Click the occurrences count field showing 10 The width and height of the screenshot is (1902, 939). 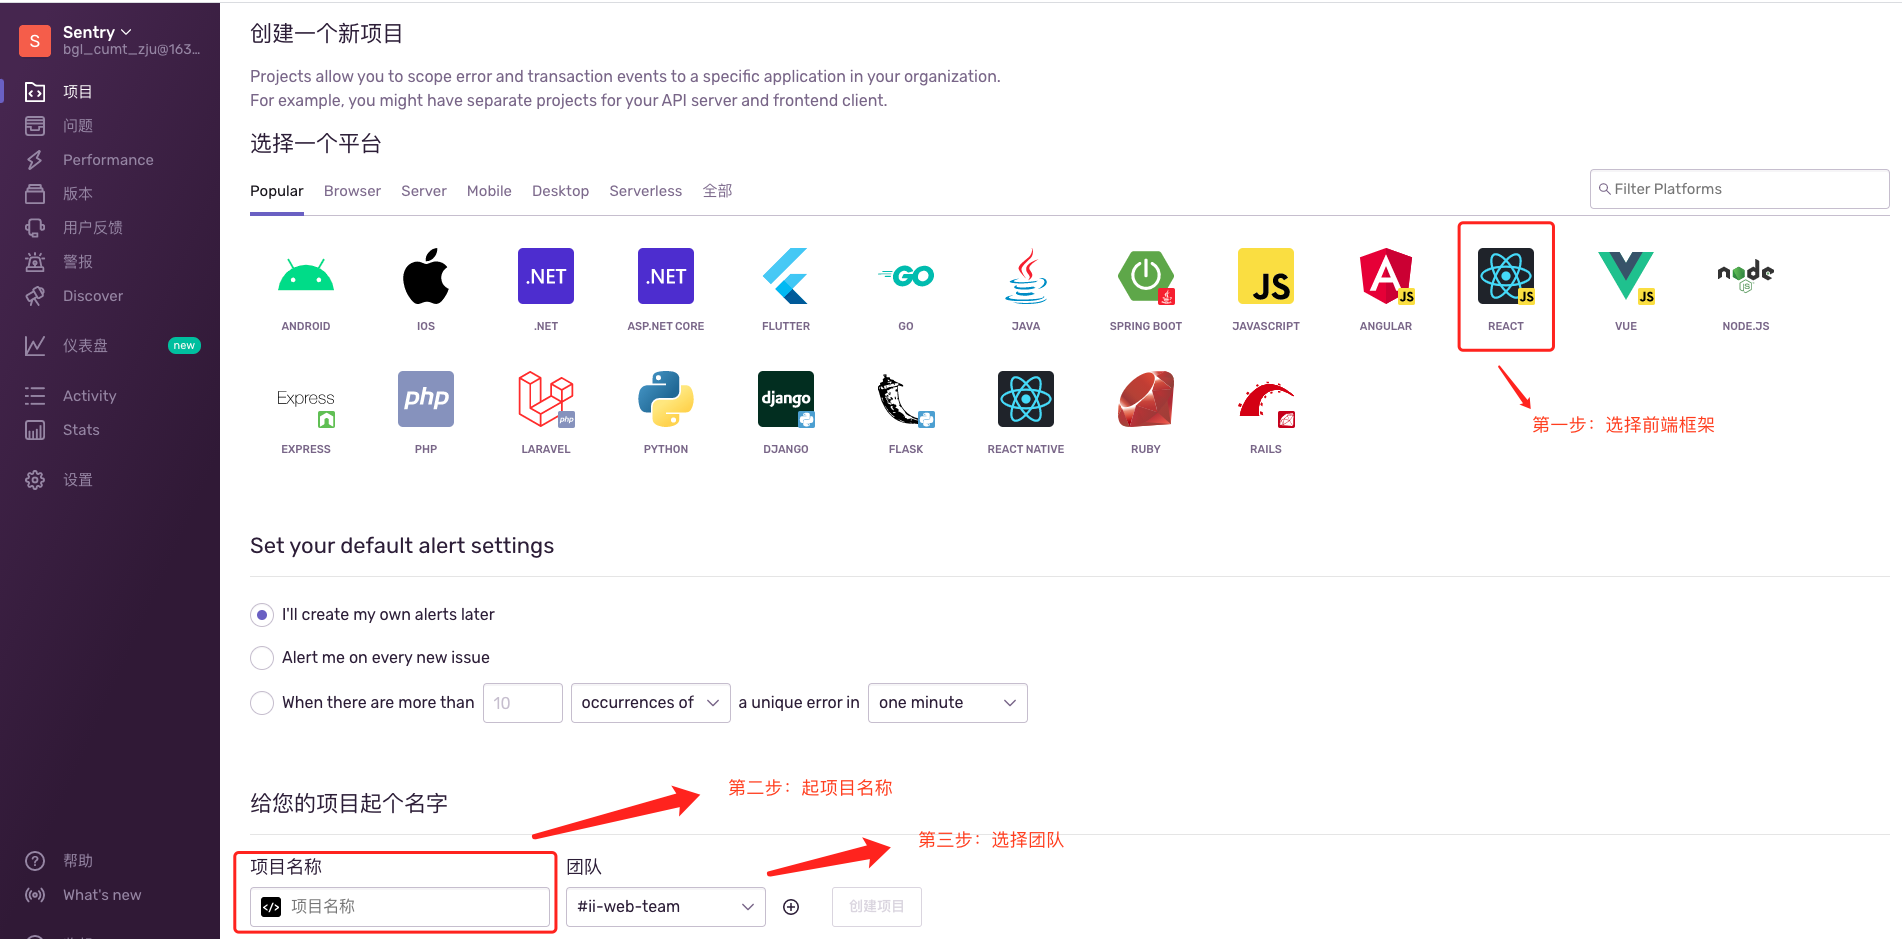tap(523, 703)
